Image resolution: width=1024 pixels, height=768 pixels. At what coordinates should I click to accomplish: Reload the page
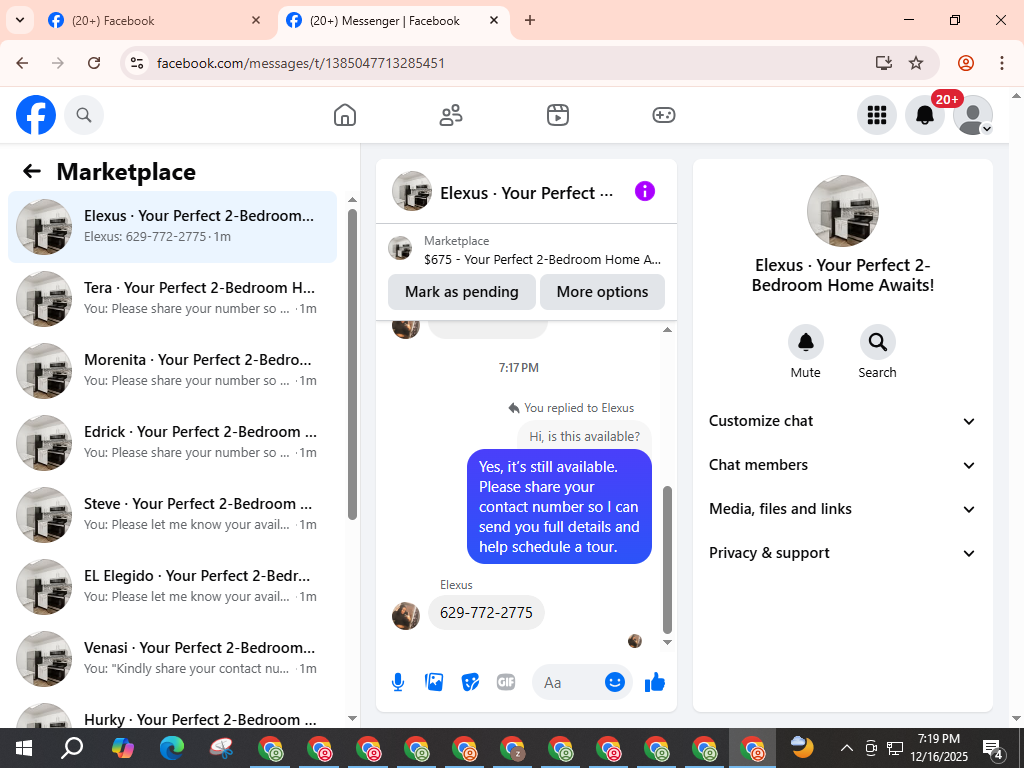94,63
